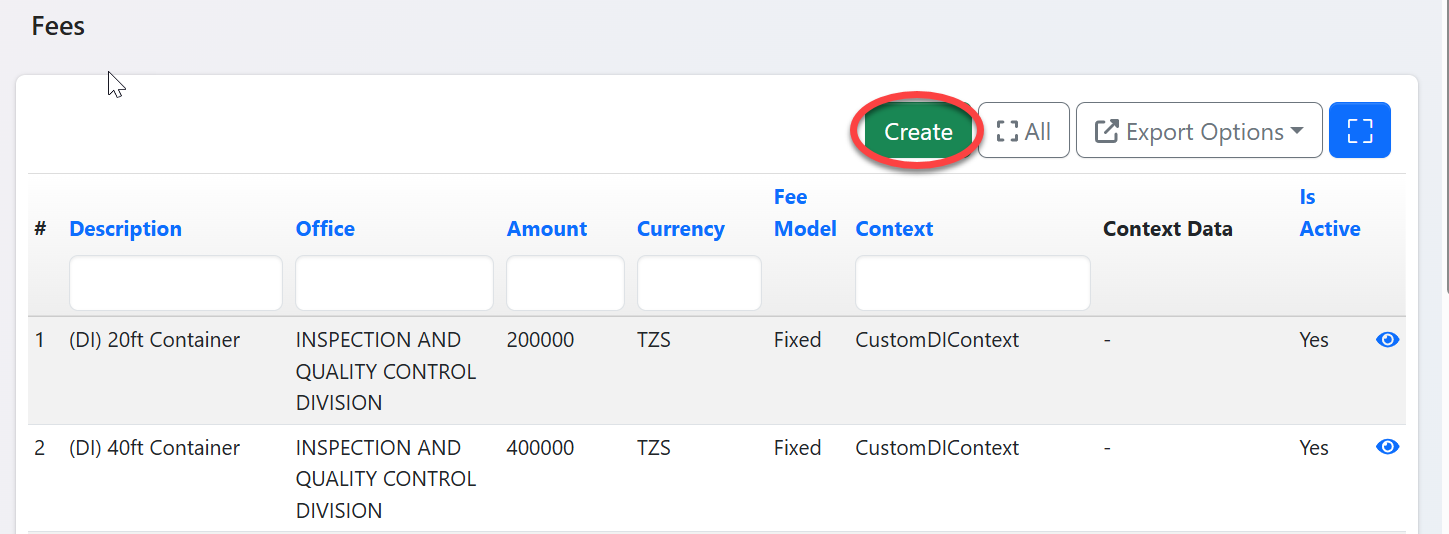The width and height of the screenshot is (1449, 534).
Task: Toggle fullscreen with the blue expand icon
Action: coord(1359,131)
